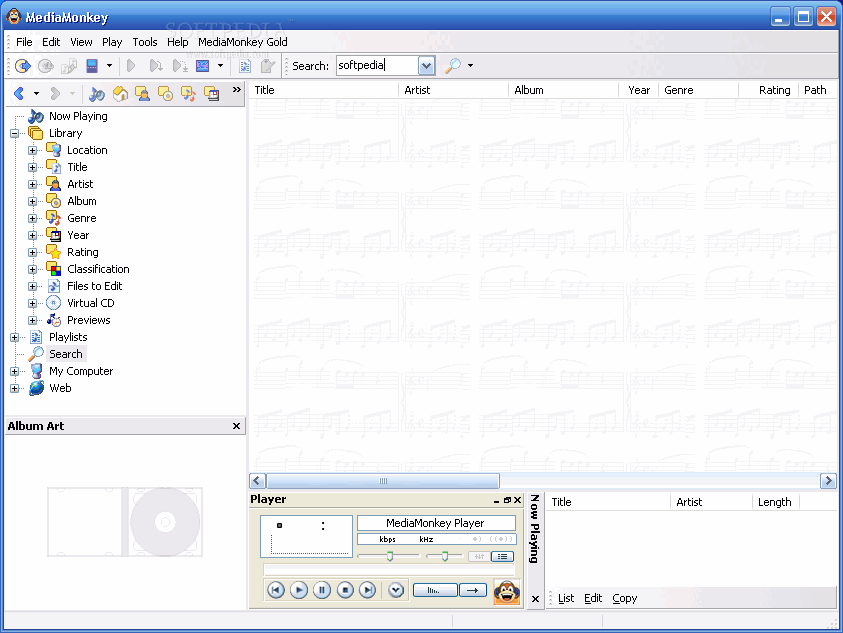
Task: Select the Search node in the tree
Action: (66, 354)
